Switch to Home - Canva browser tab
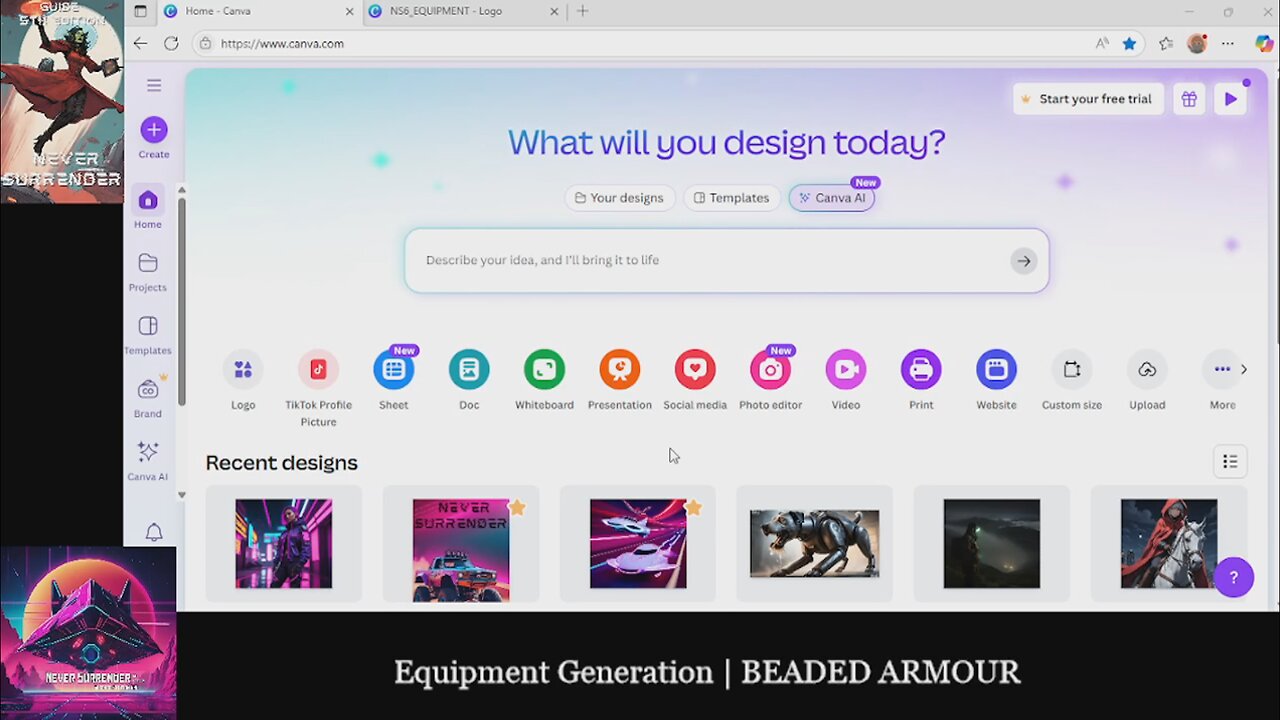 257,11
